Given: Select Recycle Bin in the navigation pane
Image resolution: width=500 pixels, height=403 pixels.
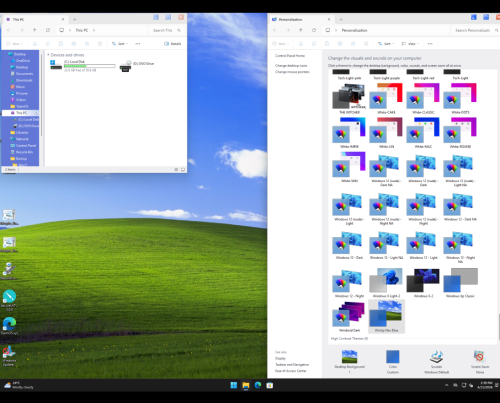Looking at the screenshot, I should [24, 152].
